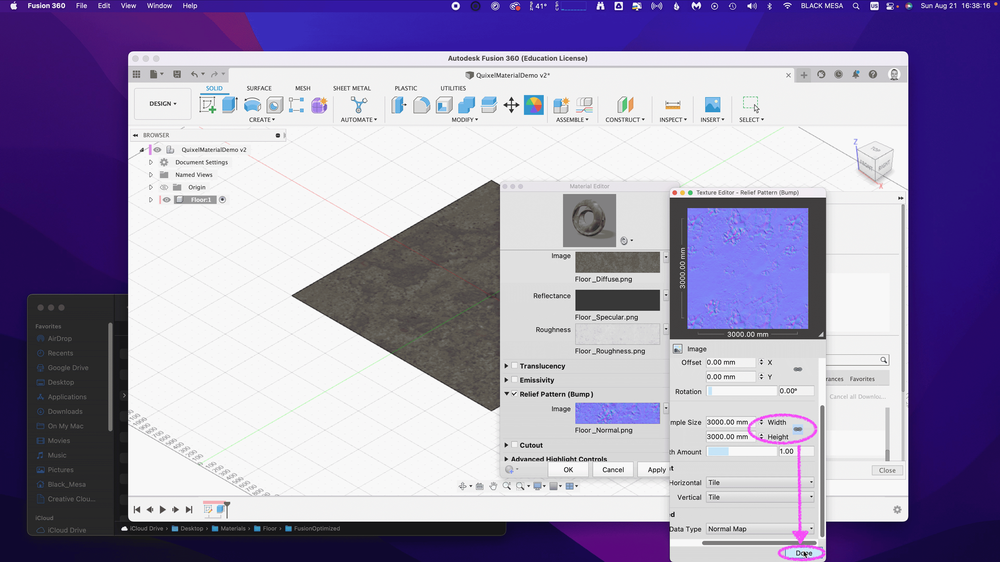The height and width of the screenshot is (562, 1000).
Task: Enable the Translucency checkbox
Action: [515, 366]
